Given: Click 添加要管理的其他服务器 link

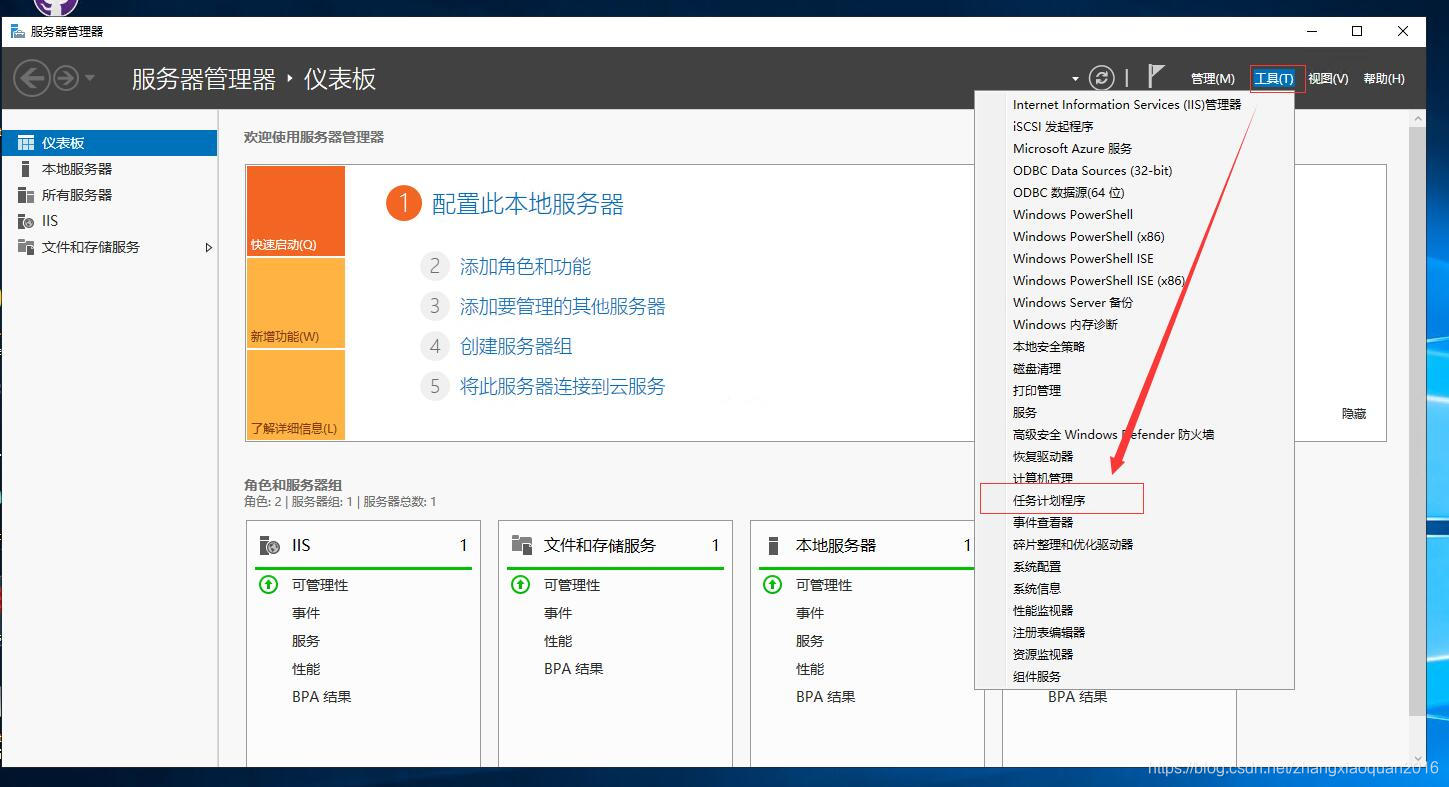Looking at the screenshot, I should [x=562, y=306].
